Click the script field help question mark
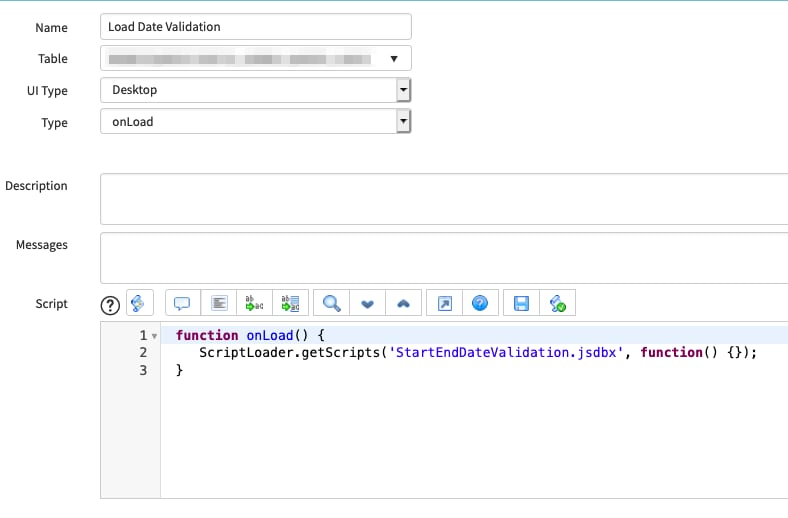This screenshot has width=788, height=518. (110, 304)
